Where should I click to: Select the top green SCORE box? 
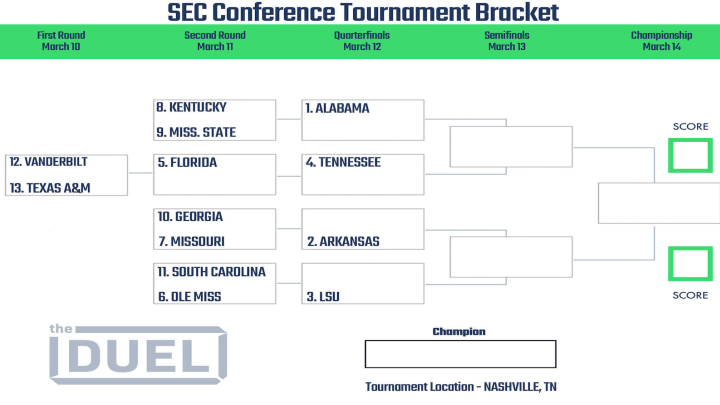(x=690, y=156)
